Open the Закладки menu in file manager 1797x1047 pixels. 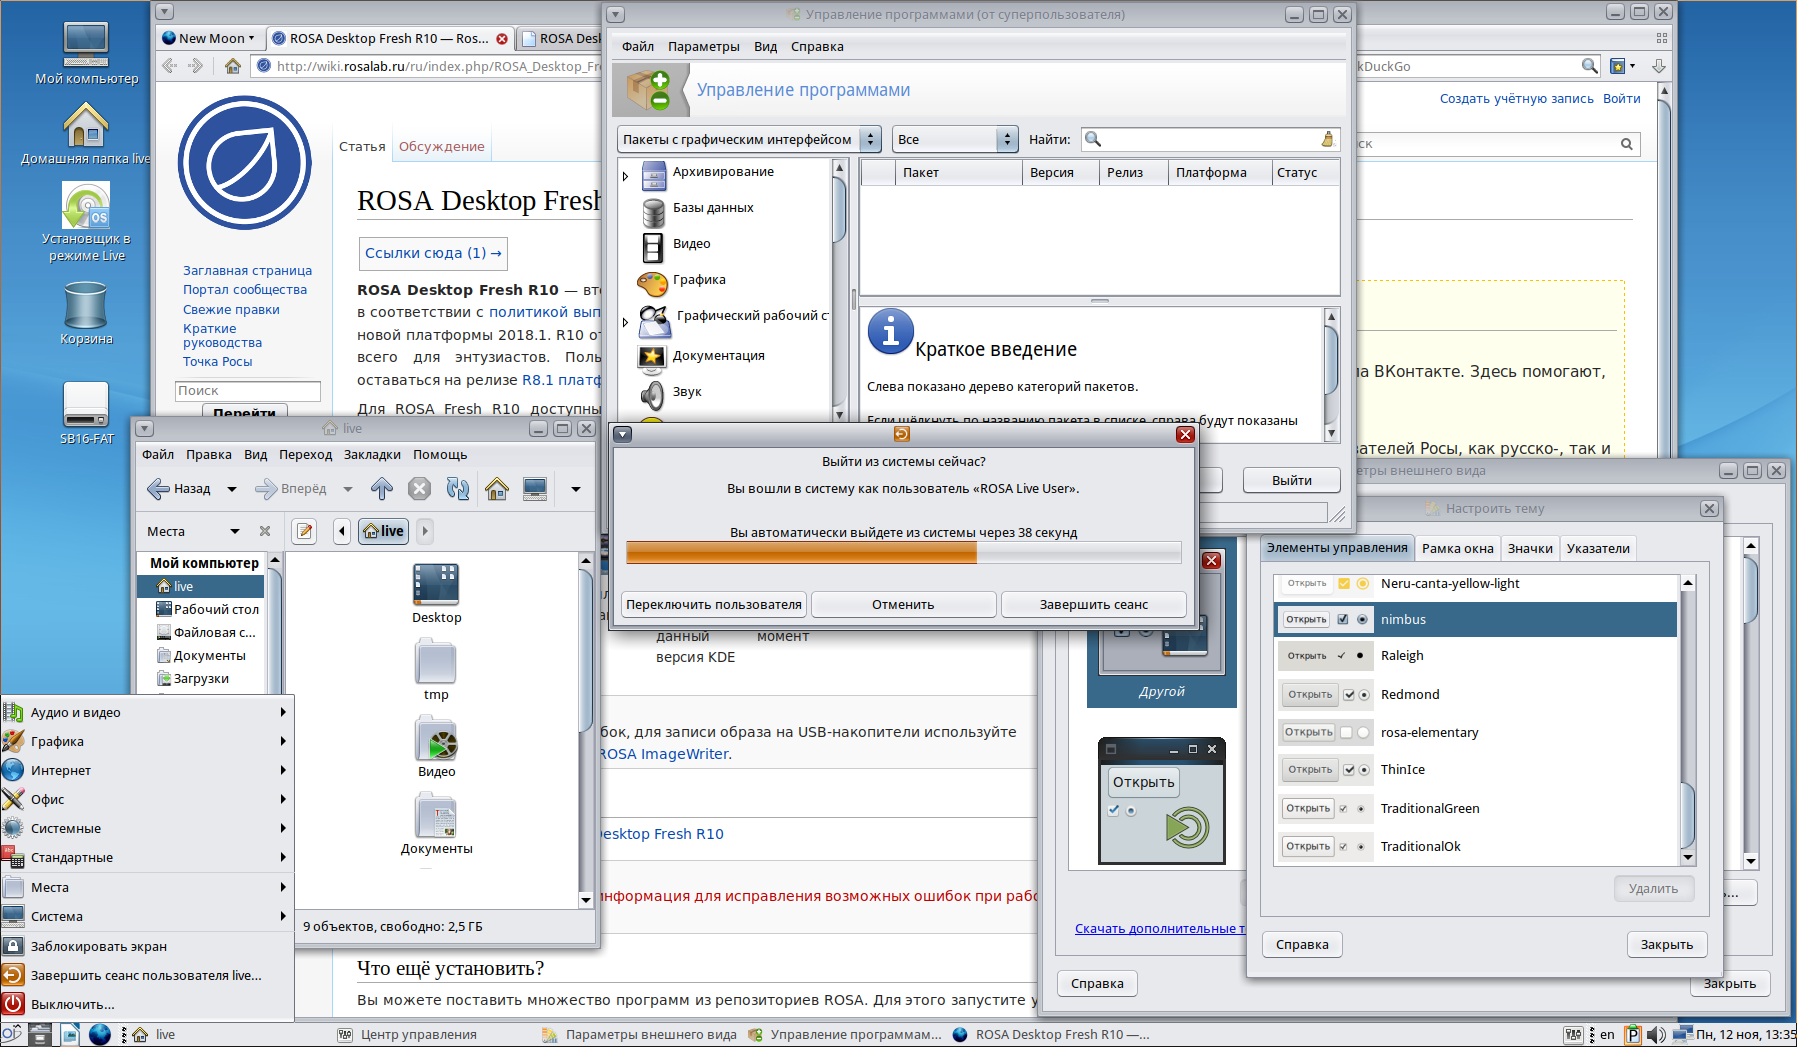click(372, 455)
